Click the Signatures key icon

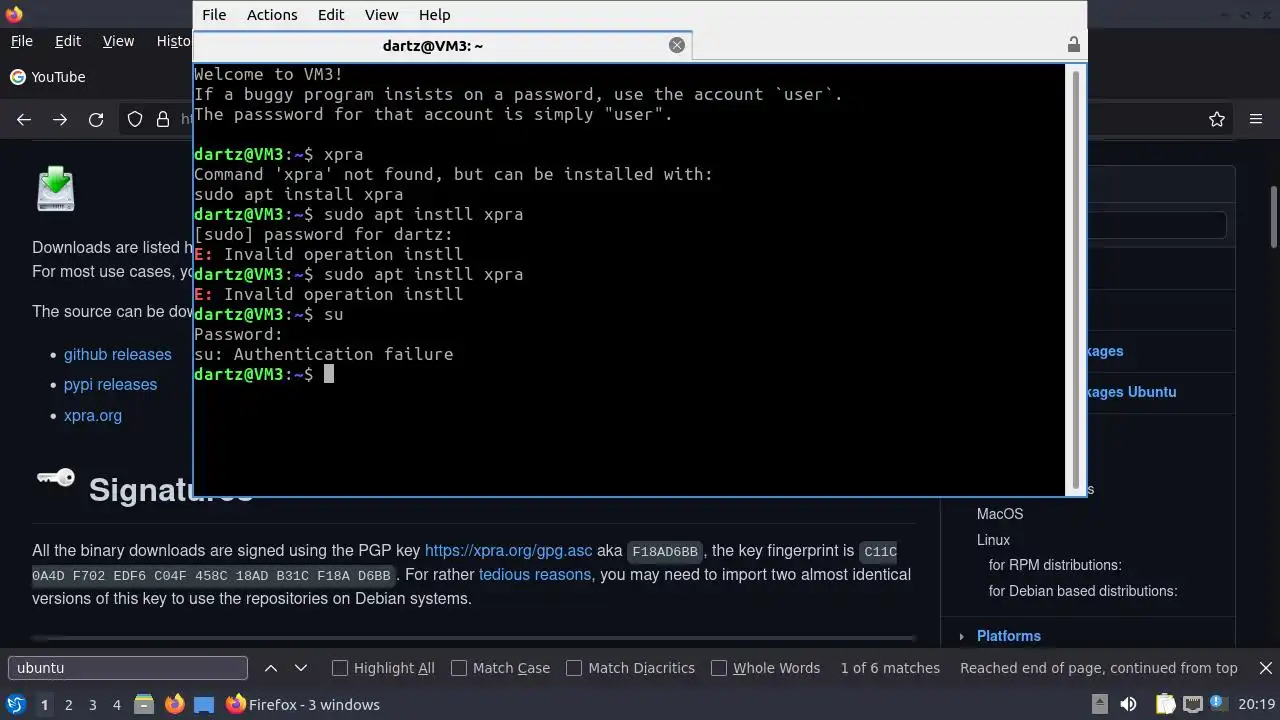point(56,478)
